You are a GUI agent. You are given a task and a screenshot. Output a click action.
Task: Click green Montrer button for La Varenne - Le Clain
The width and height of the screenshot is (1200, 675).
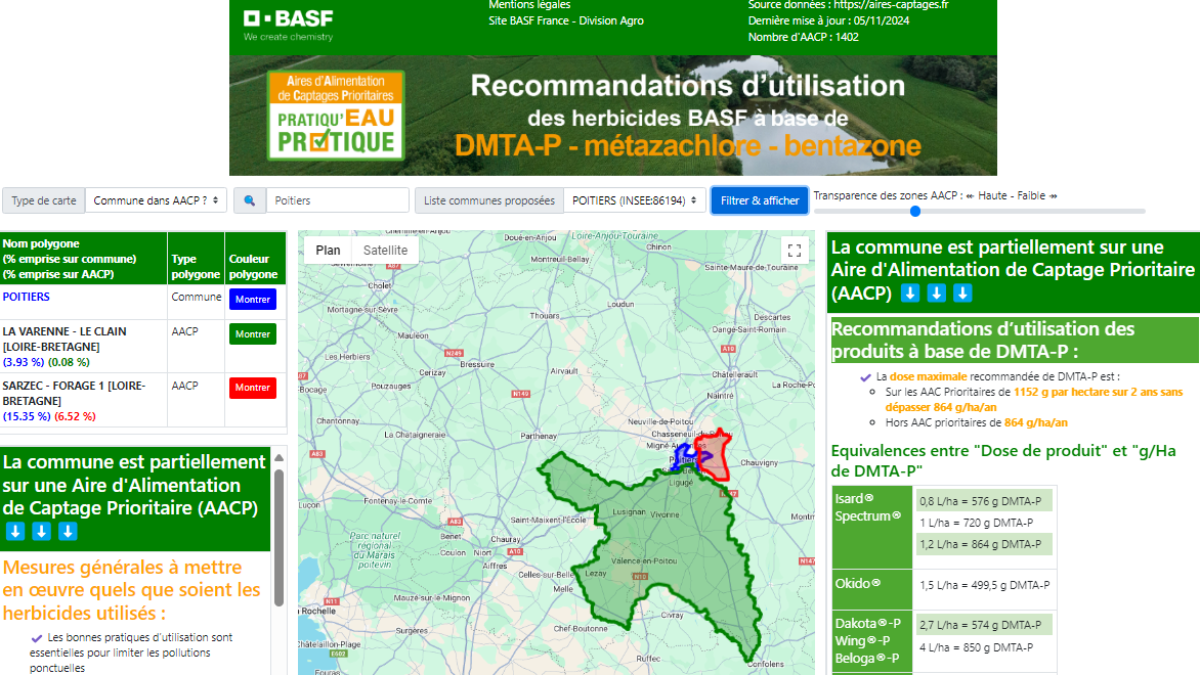click(252, 334)
